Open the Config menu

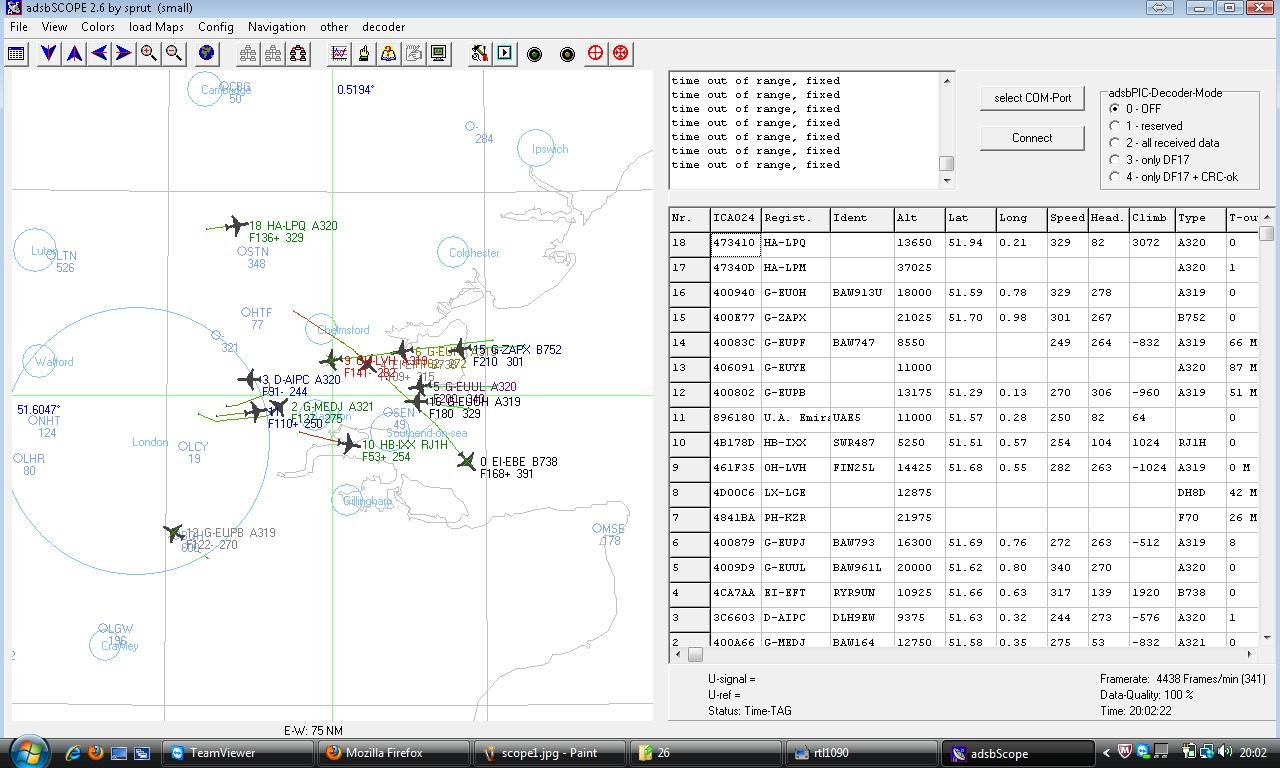pyautogui.click(x=216, y=27)
